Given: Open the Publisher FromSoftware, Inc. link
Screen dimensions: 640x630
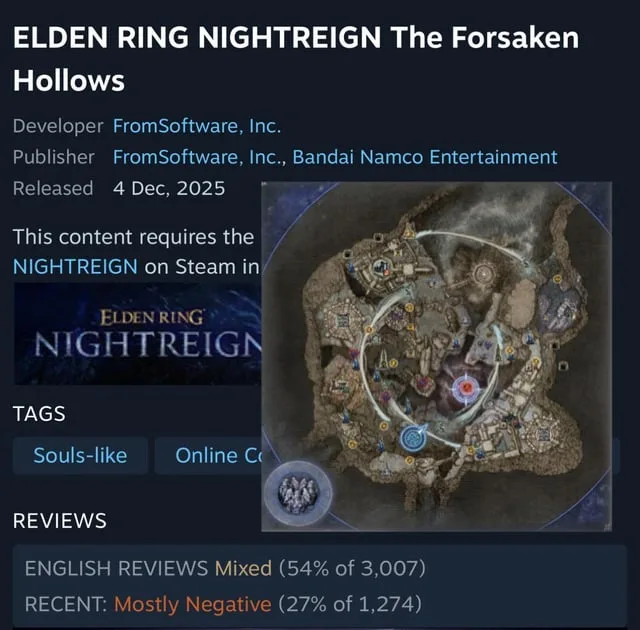Looking at the screenshot, I should click(199, 157).
